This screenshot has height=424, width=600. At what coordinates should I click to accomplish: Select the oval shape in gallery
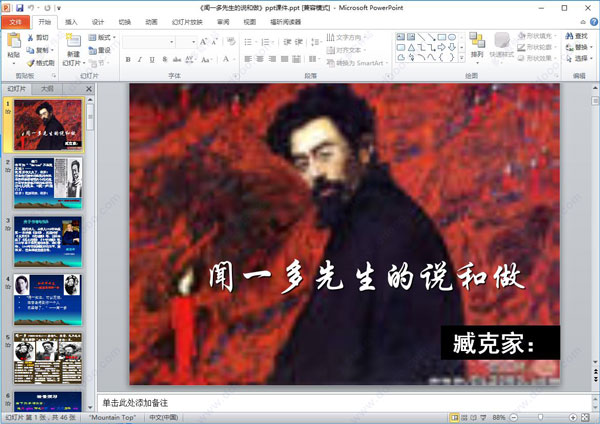click(x=452, y=37)
